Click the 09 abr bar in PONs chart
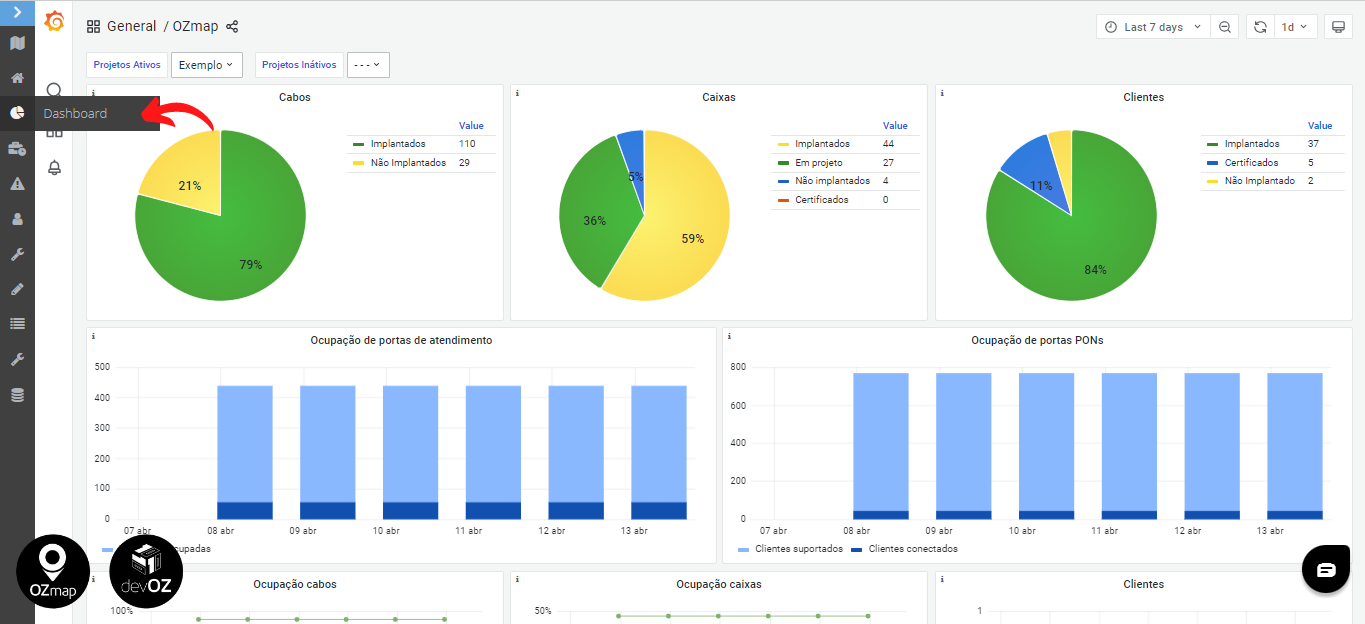1365x624 pixels. pos(964,446)
